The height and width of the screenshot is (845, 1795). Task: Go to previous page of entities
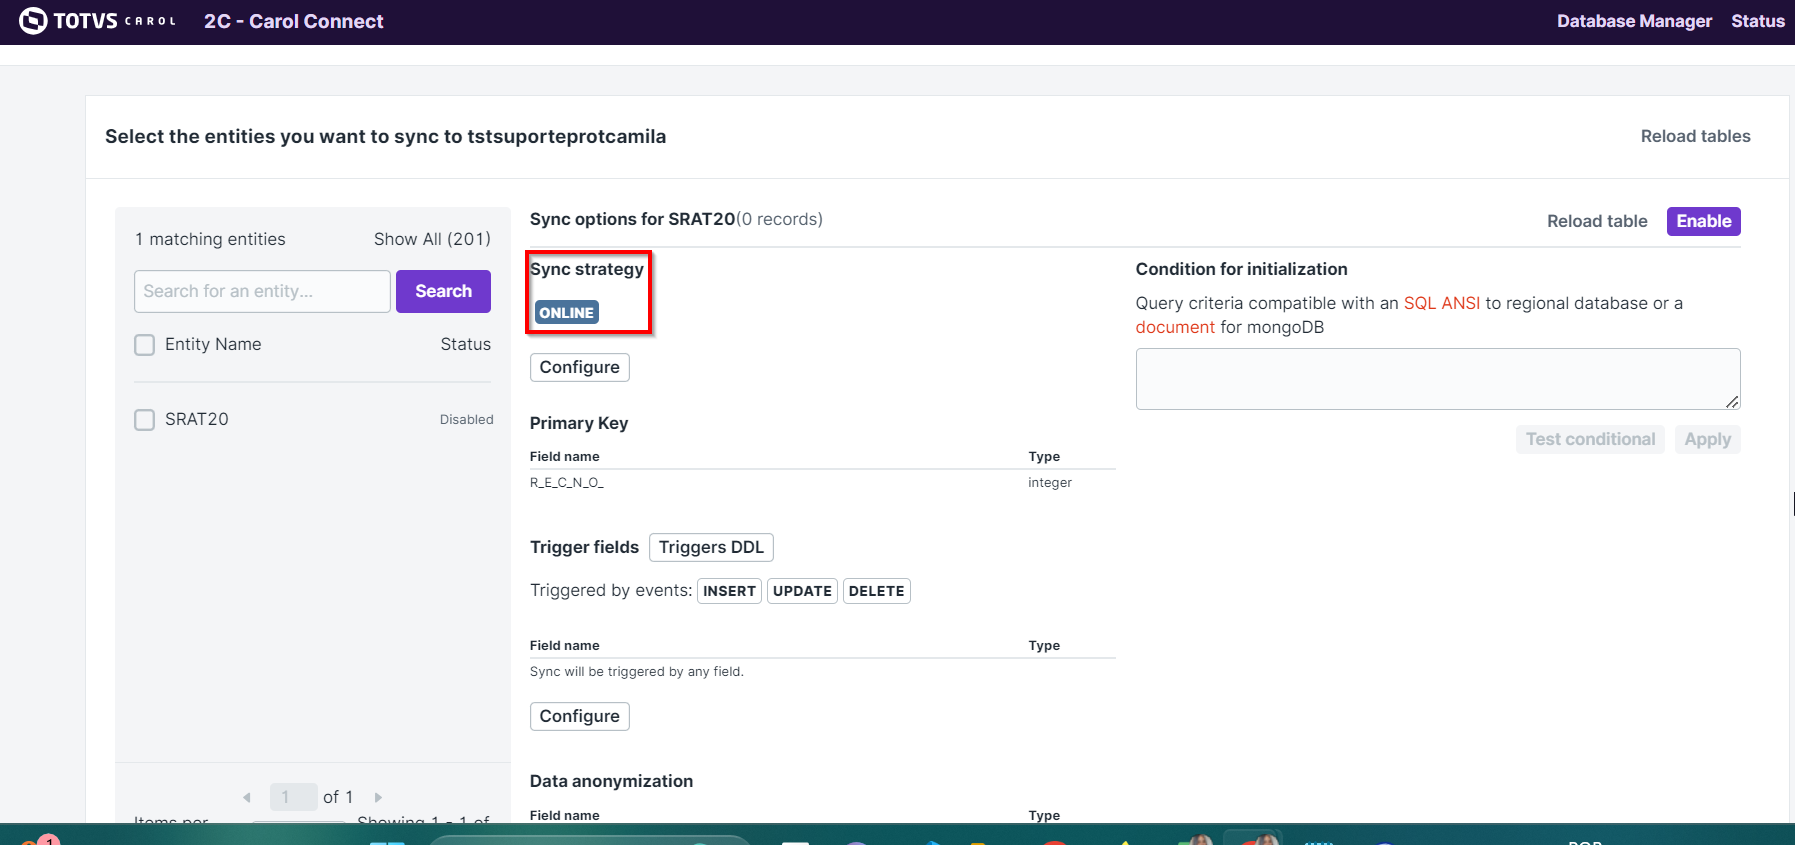pyautogui.click(x=247, y=797)
